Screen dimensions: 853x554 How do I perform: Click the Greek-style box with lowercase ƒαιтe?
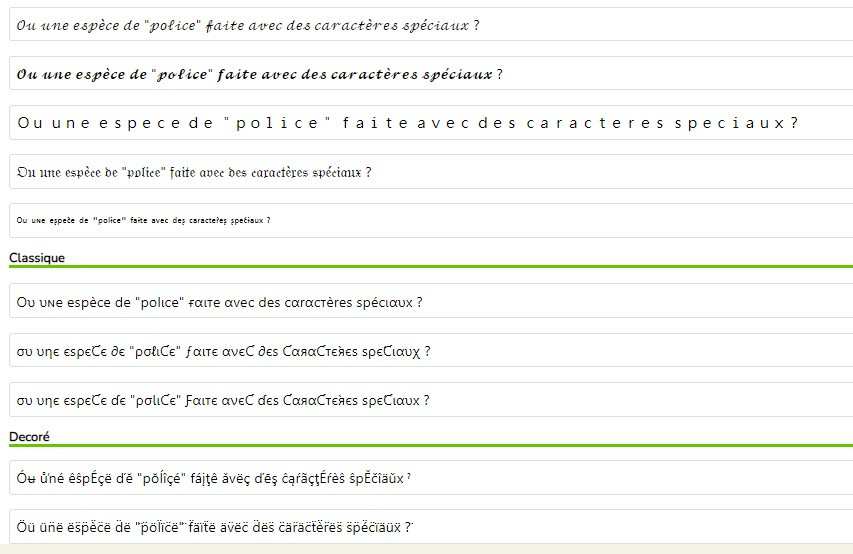(430, 351)
